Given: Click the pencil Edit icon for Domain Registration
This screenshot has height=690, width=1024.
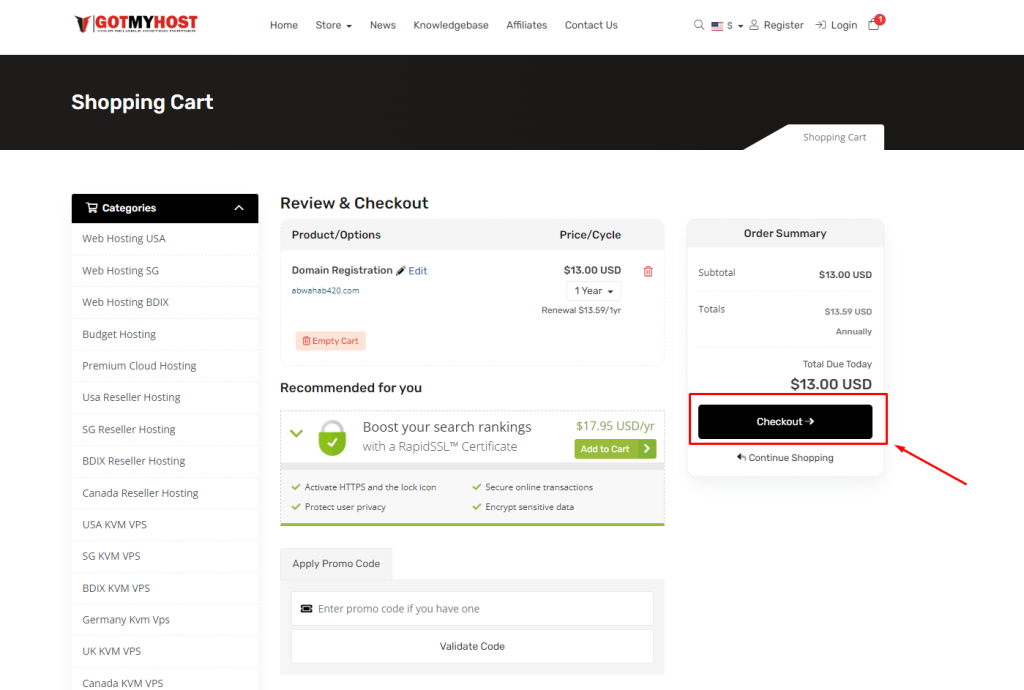Looking at the screenshot, I should [401, 271].
